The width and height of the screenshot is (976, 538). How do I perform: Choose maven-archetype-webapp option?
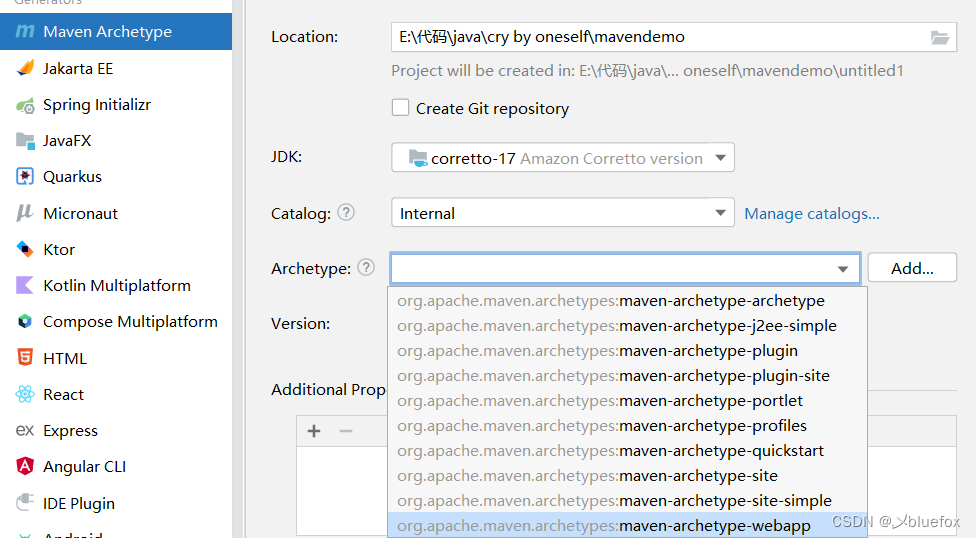tap(627, 525)
